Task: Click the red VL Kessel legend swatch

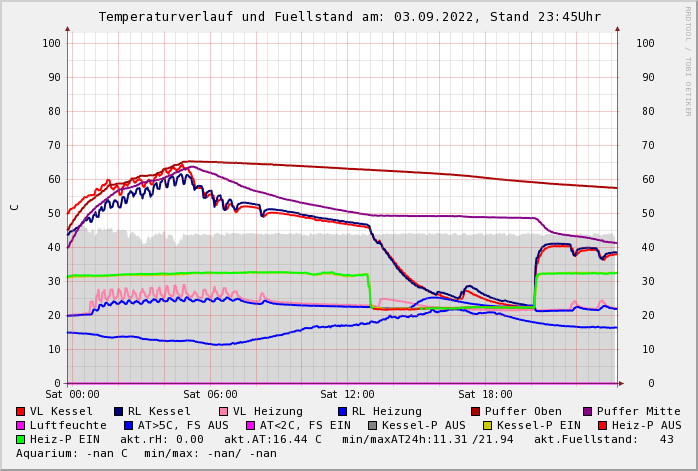Action: (x=21, y=411)
